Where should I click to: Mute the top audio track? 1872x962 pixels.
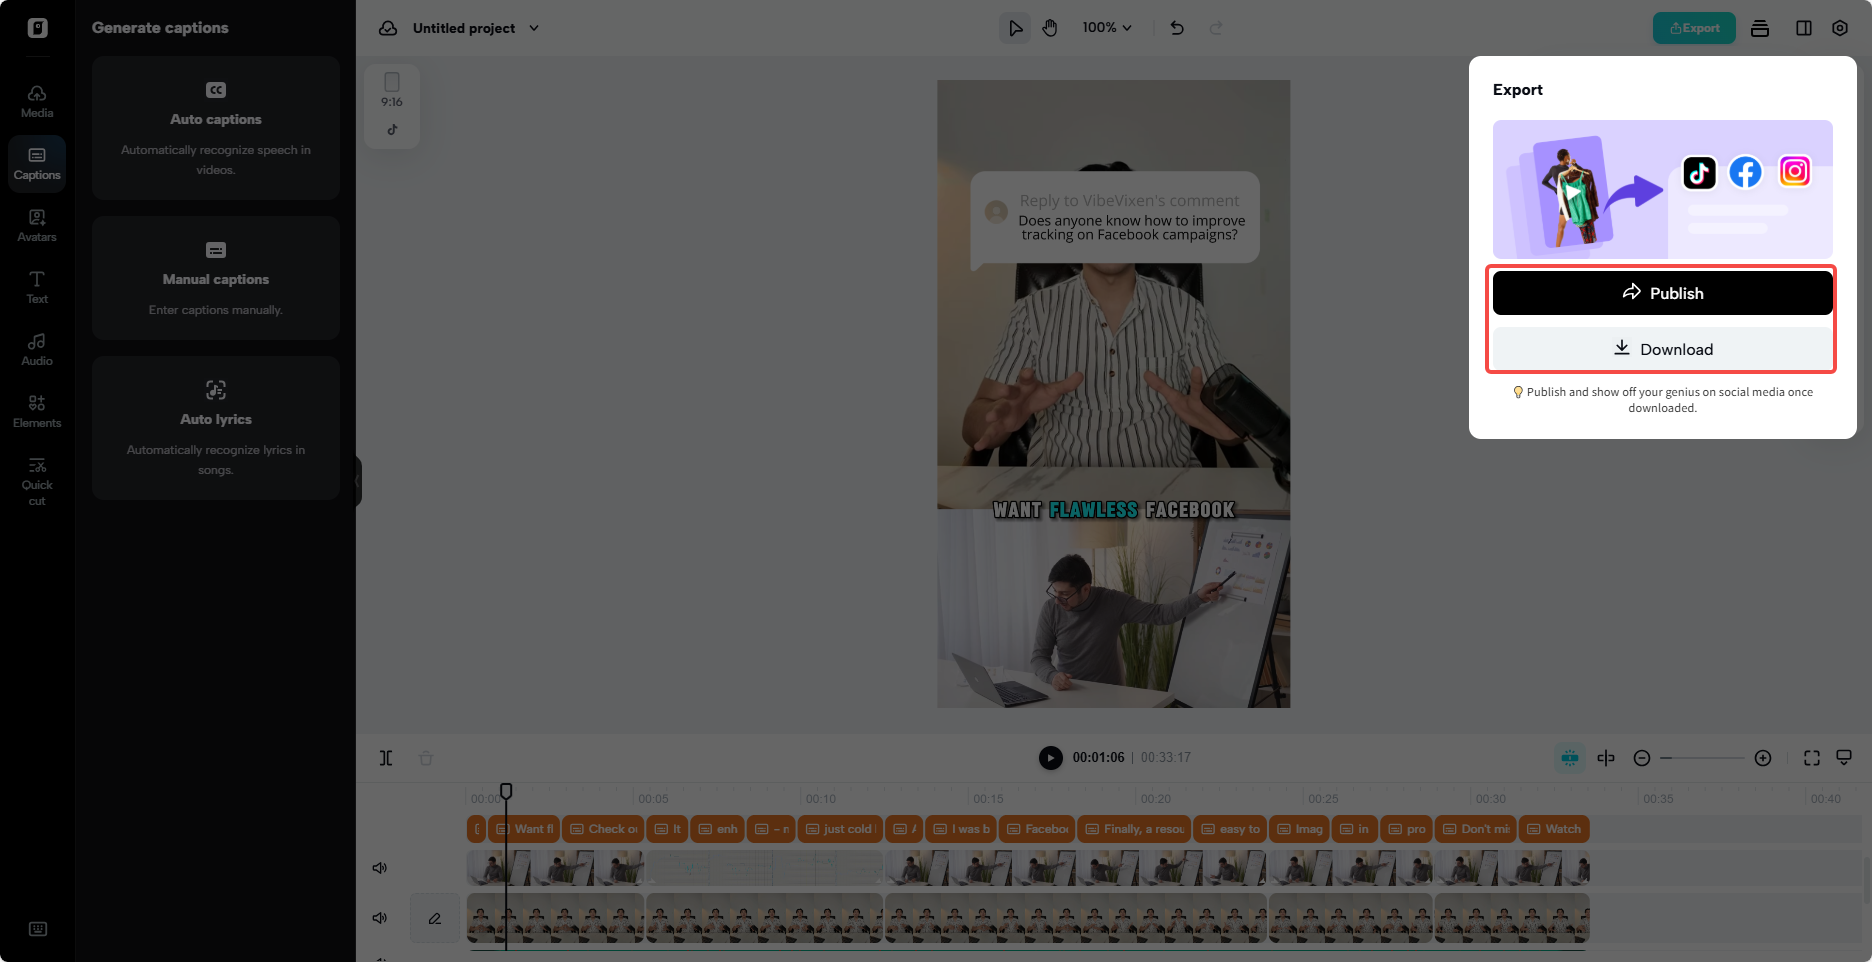click(380, 867)
